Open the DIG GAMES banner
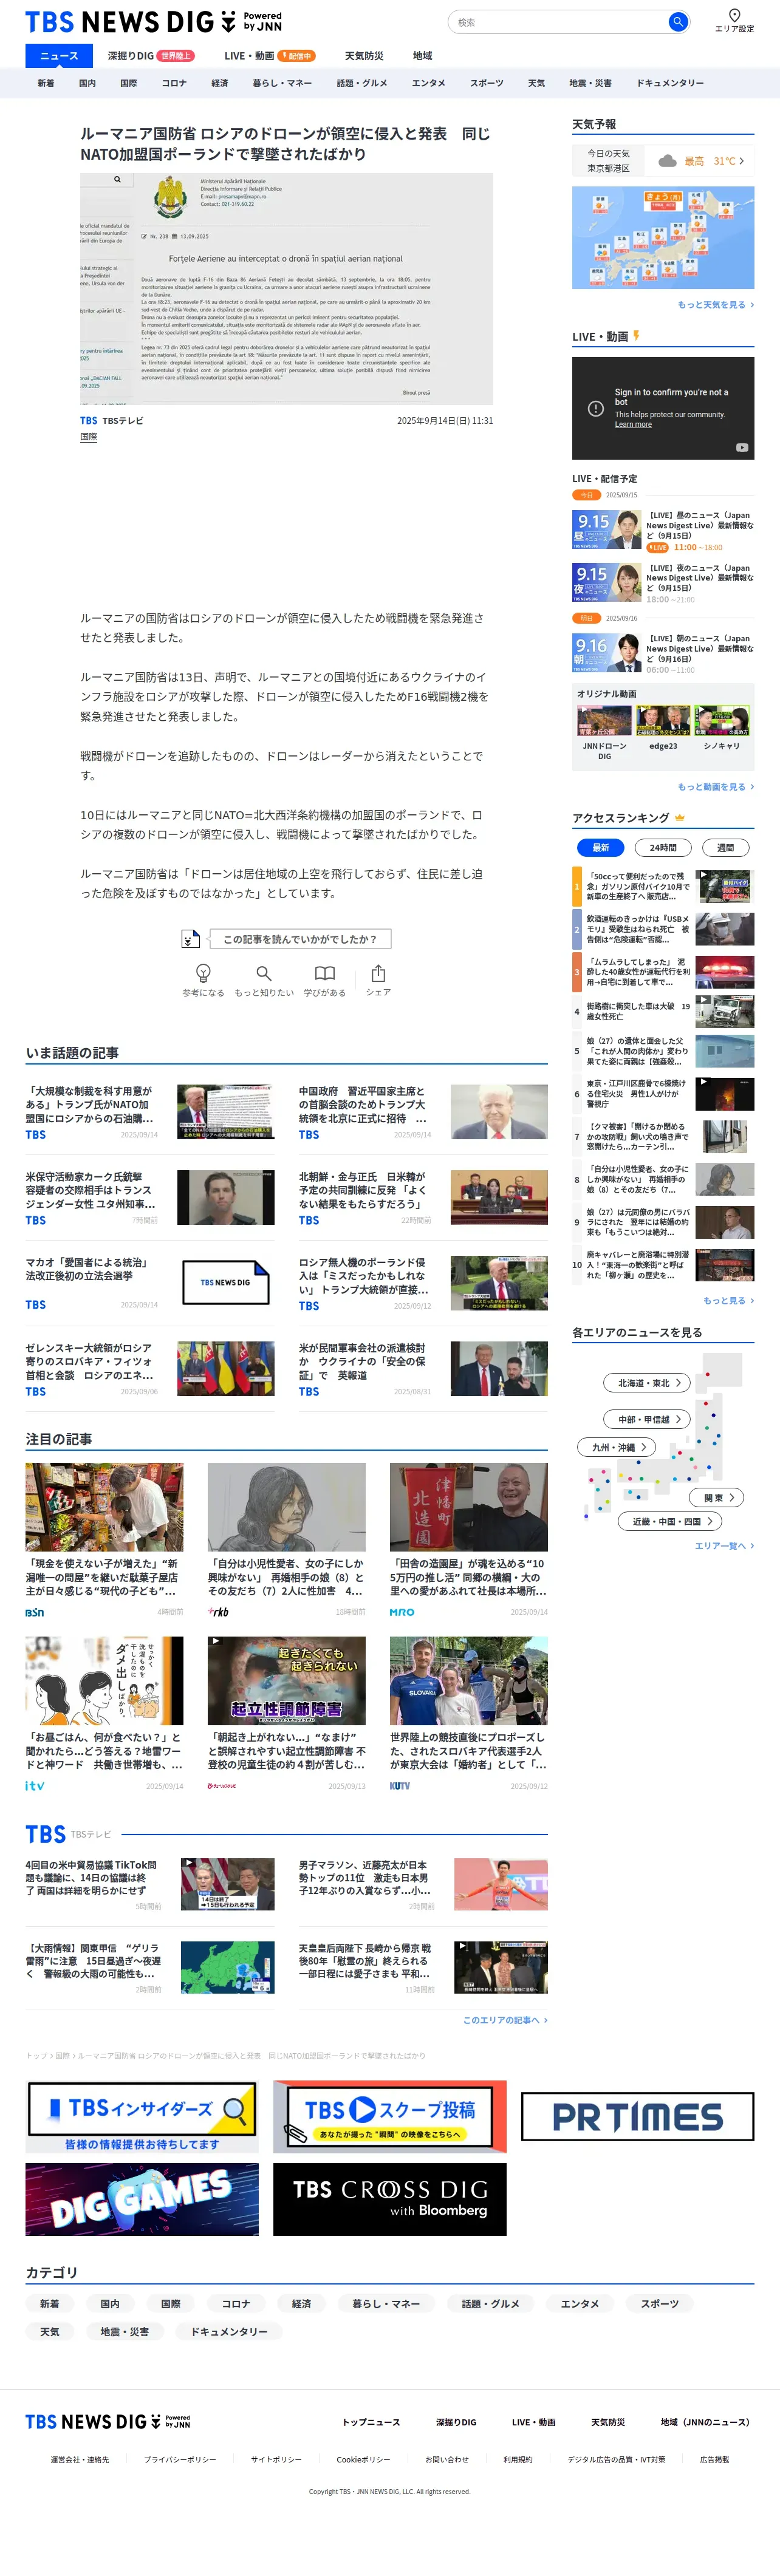Screen dimensions: 780x2576 coord(142,2200)
